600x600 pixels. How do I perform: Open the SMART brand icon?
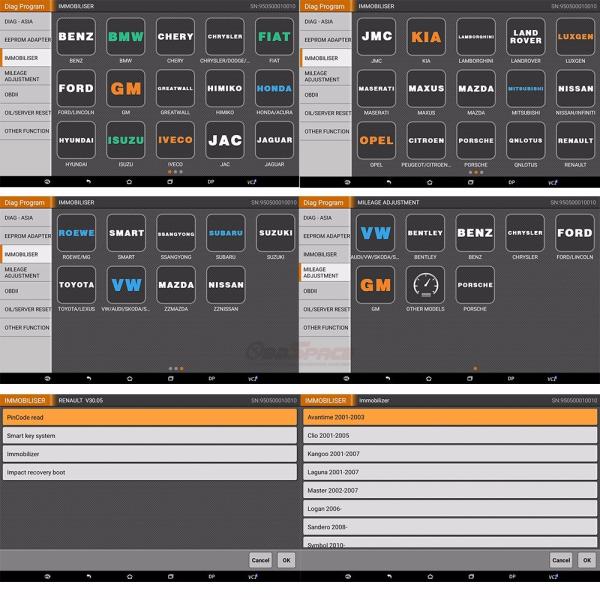coord(126,233)
